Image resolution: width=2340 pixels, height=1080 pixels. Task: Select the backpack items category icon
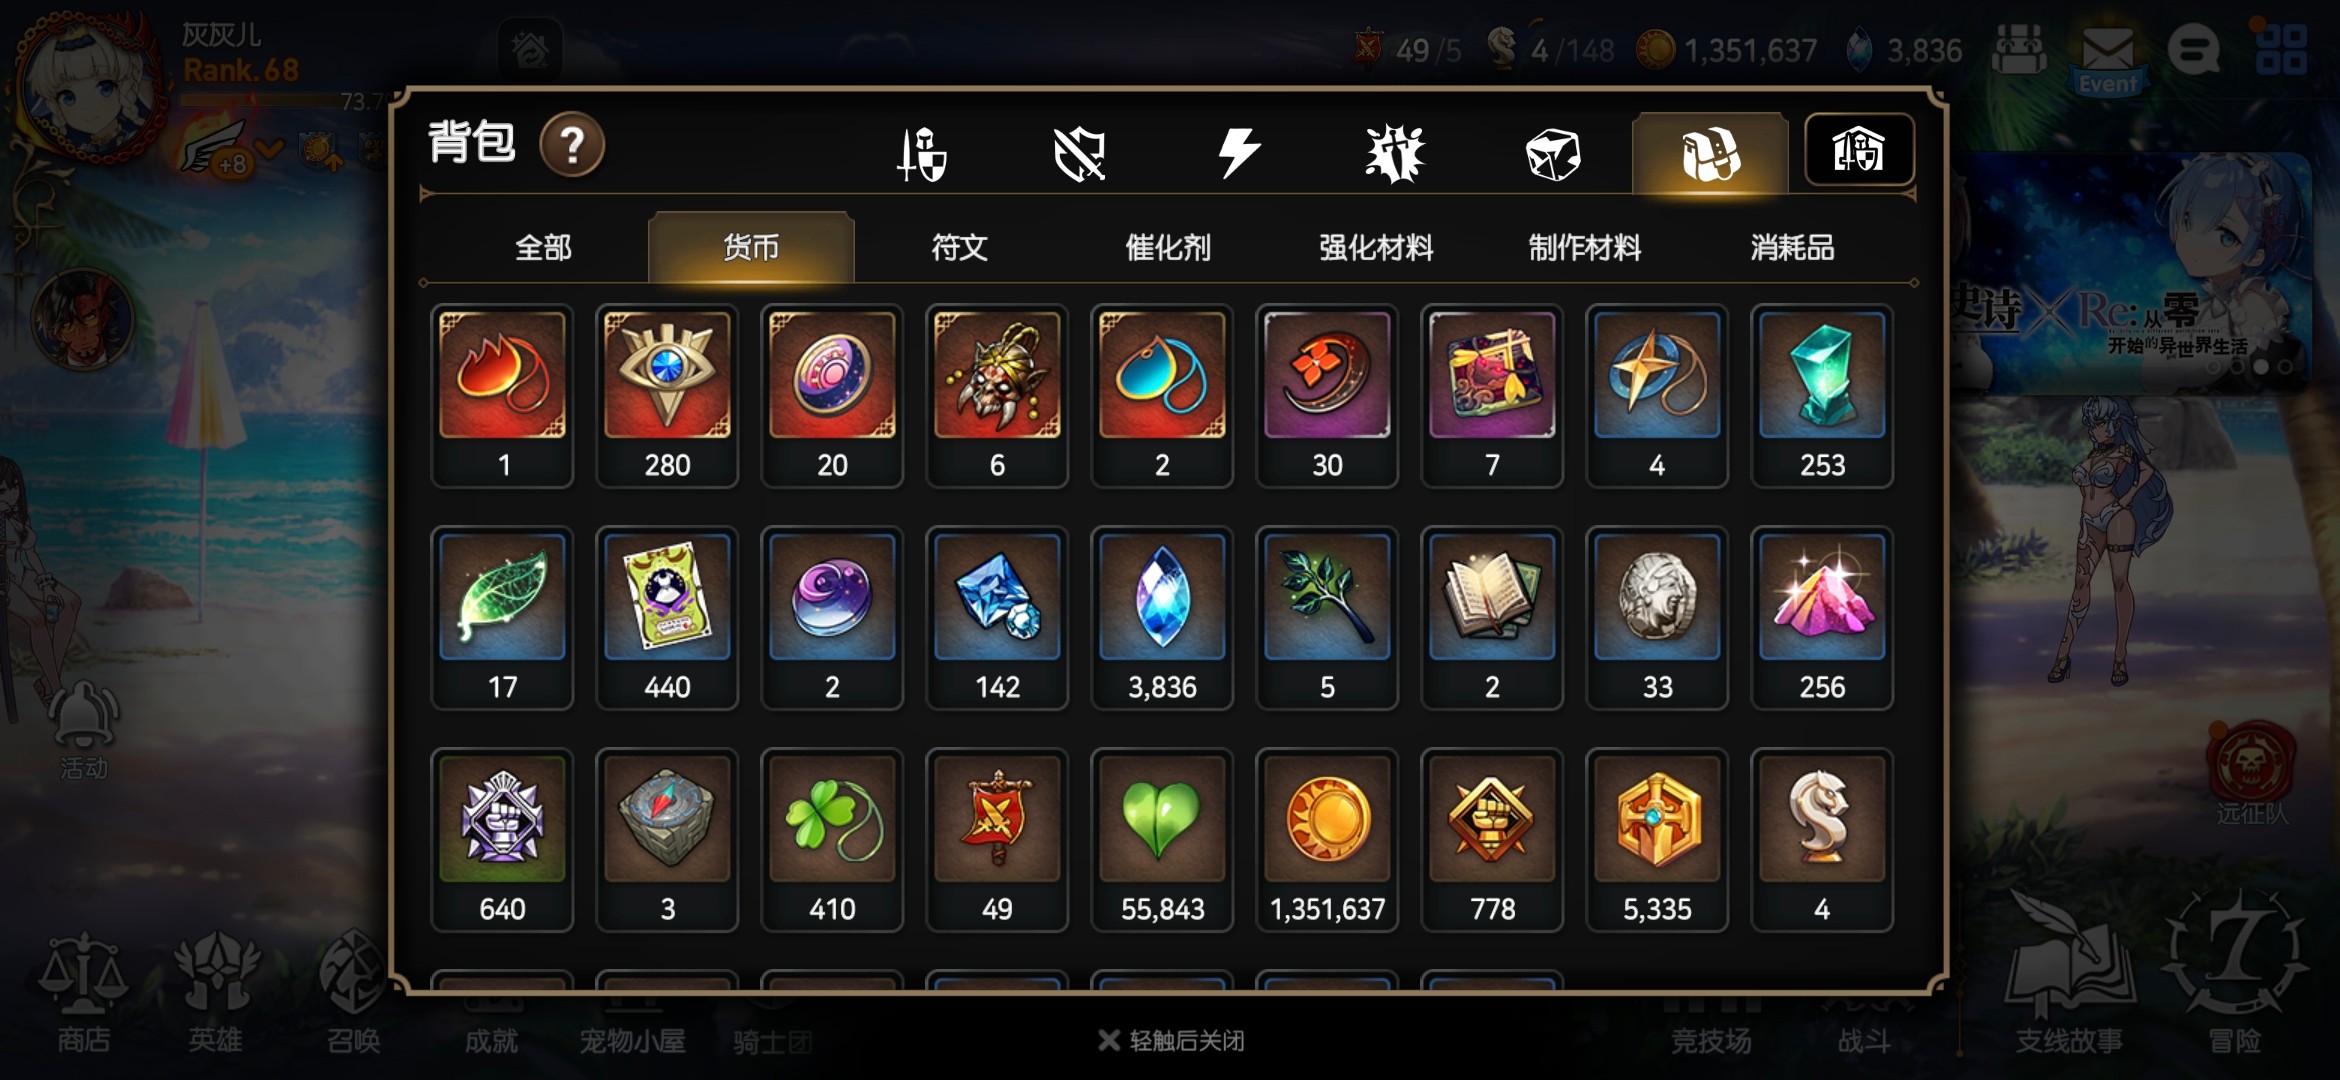coord(1710,154)
